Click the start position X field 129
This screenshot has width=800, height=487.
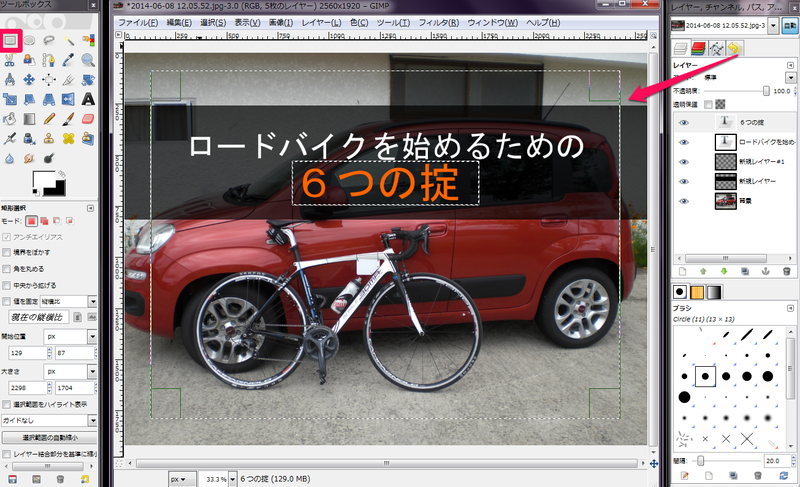tap(27, 353)
